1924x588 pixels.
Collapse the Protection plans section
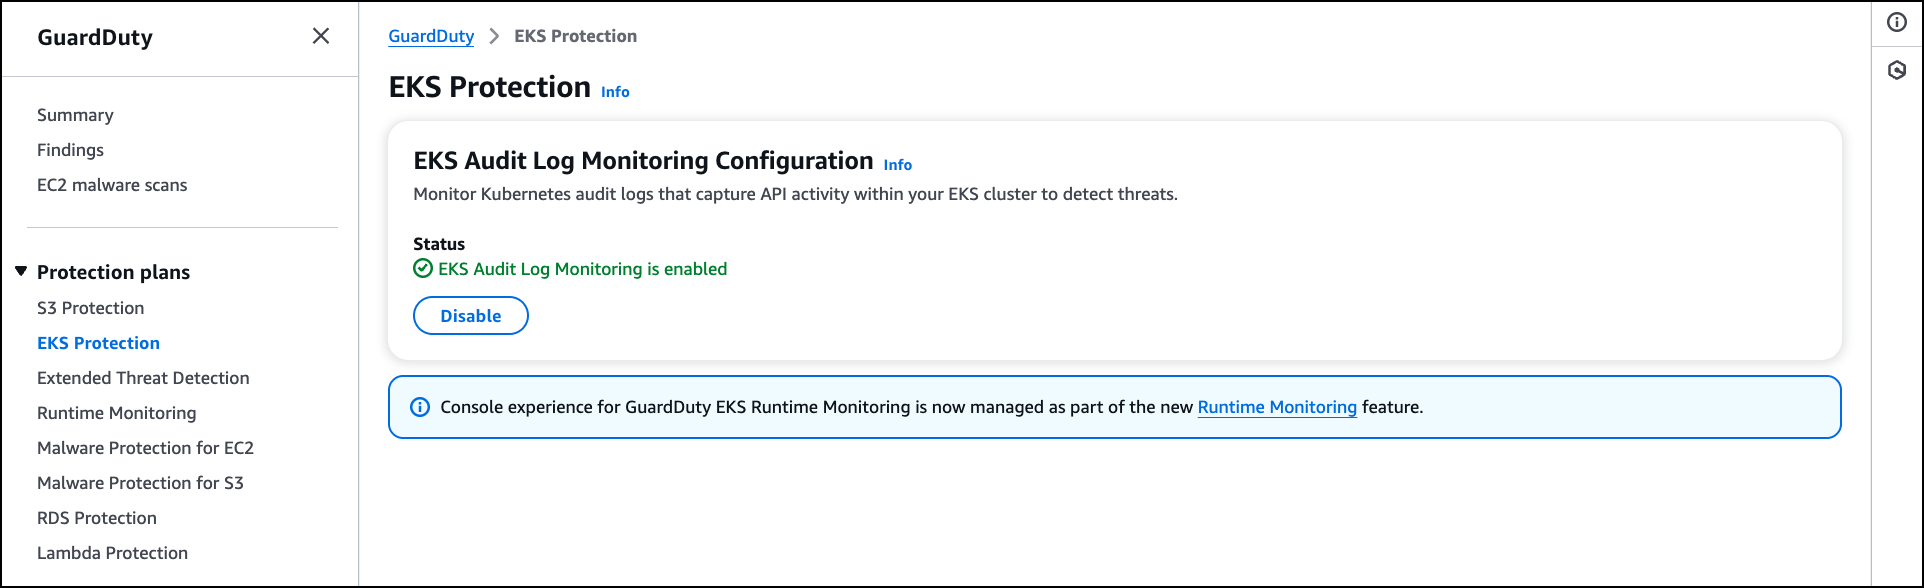click(21, 272)
